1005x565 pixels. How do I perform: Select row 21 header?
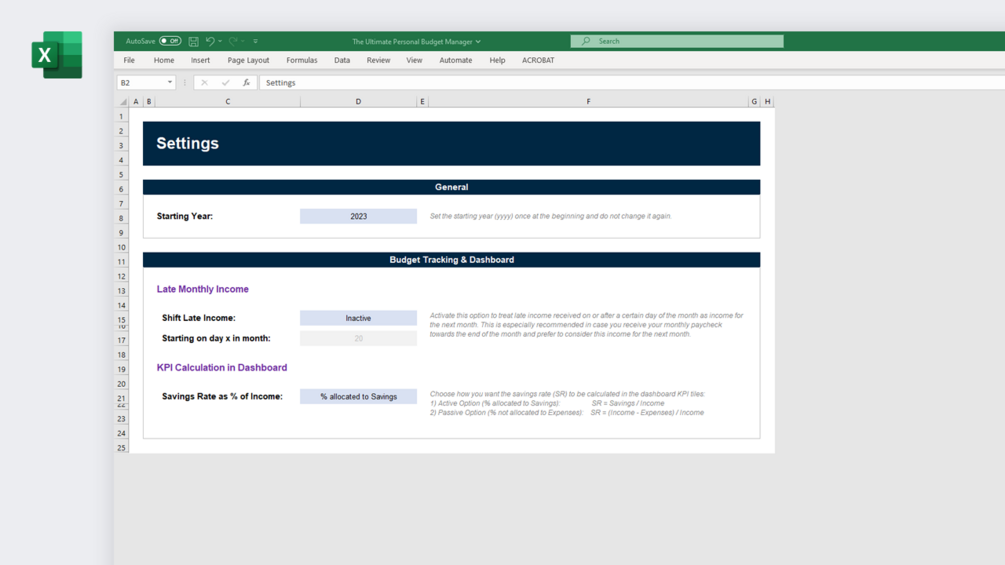coord(121,398)
